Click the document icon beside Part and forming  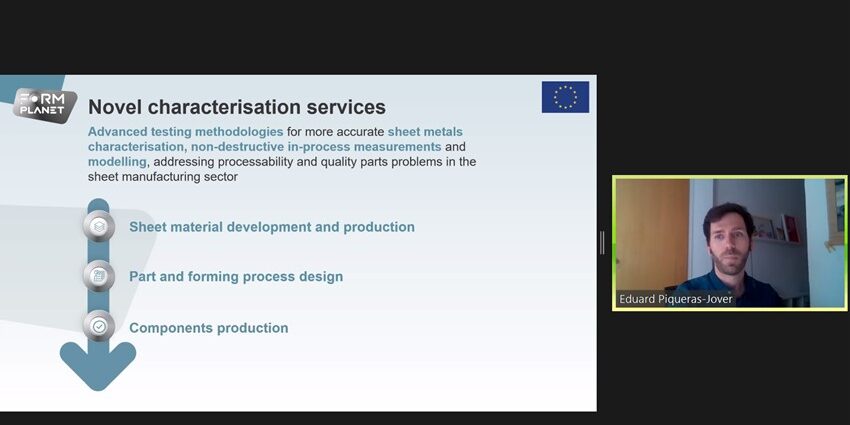(98, 276)
